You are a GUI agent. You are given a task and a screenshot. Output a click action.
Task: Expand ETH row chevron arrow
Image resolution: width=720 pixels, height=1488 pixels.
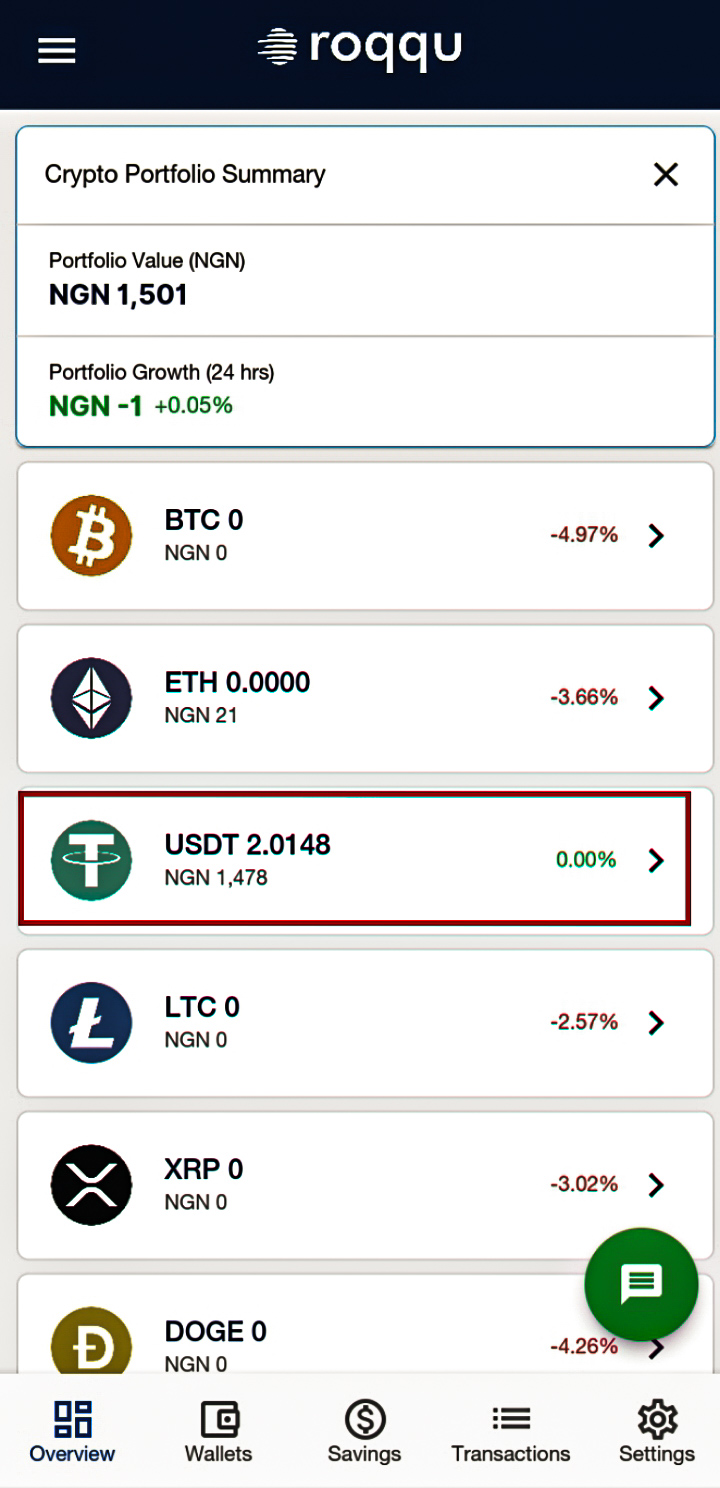coord(656,697)
